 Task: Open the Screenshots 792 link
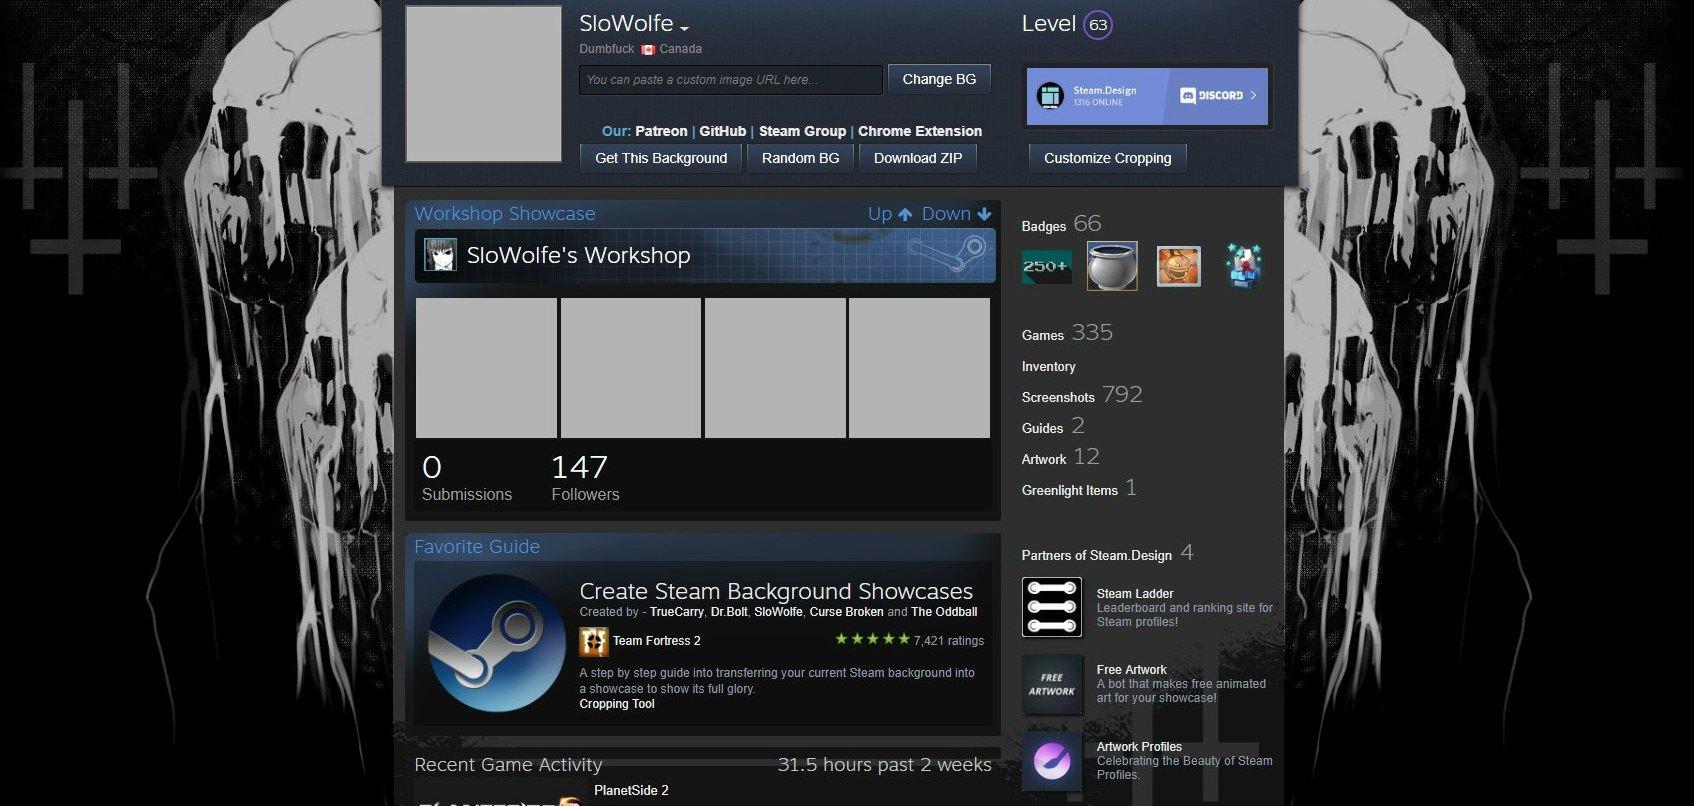(x=1082, y=395)
